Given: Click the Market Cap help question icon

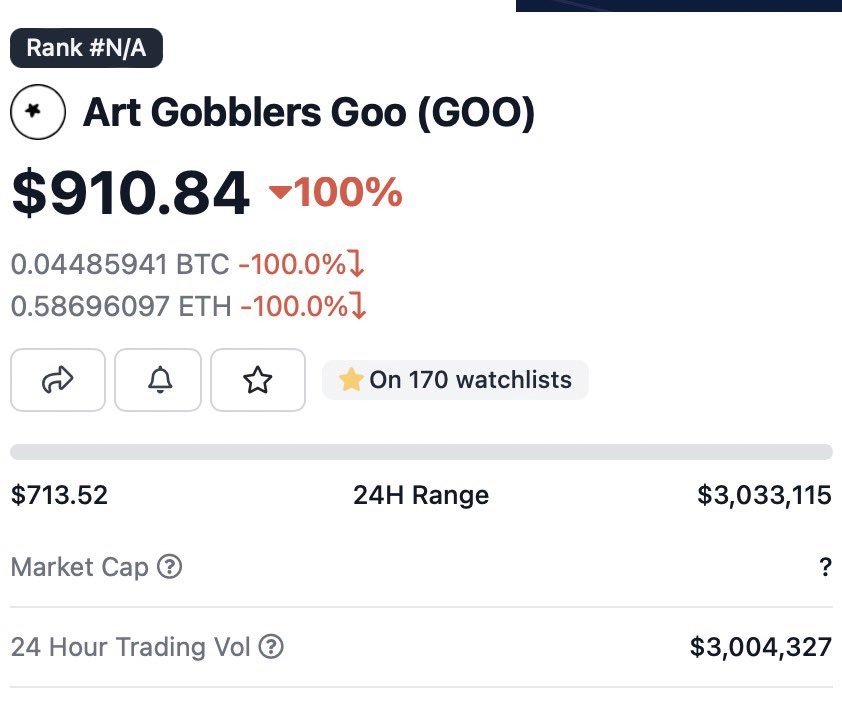Looking at the screenshot, I should [171, 568].
